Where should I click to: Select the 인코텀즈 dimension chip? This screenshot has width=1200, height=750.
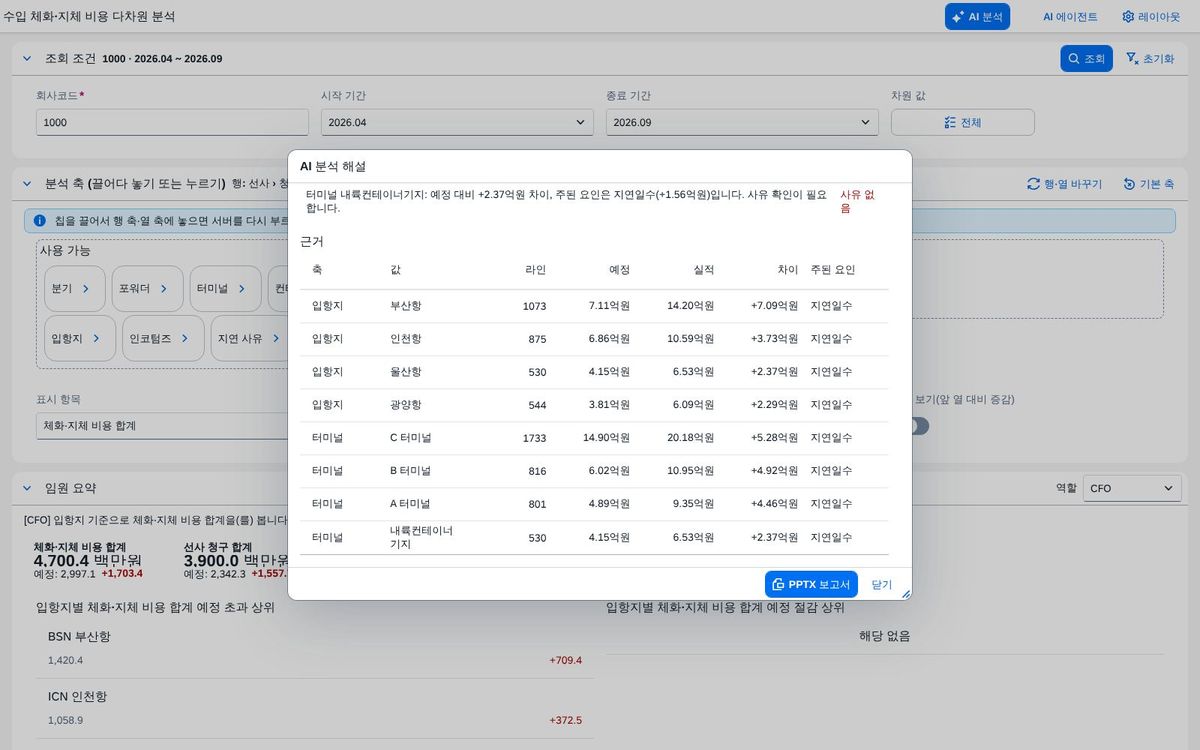(164, 338)
